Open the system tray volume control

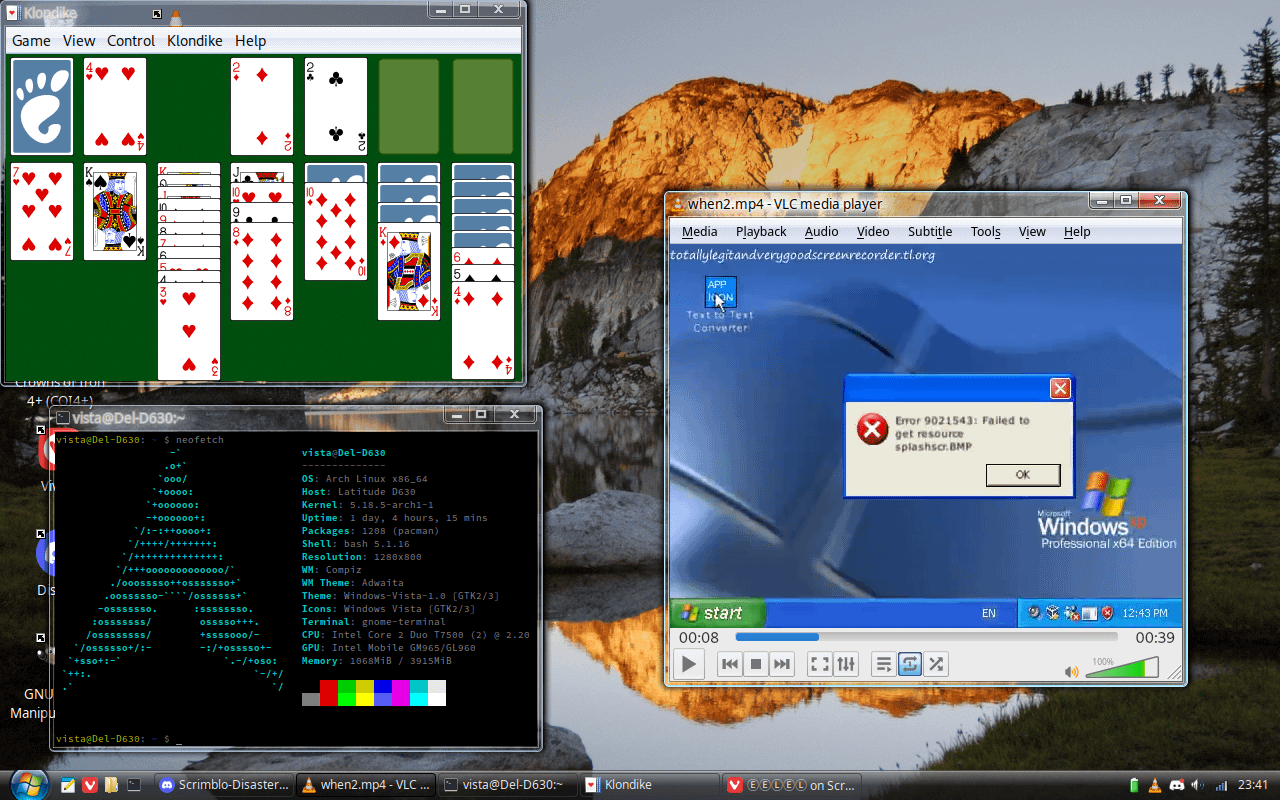(x=1197, y=785)
